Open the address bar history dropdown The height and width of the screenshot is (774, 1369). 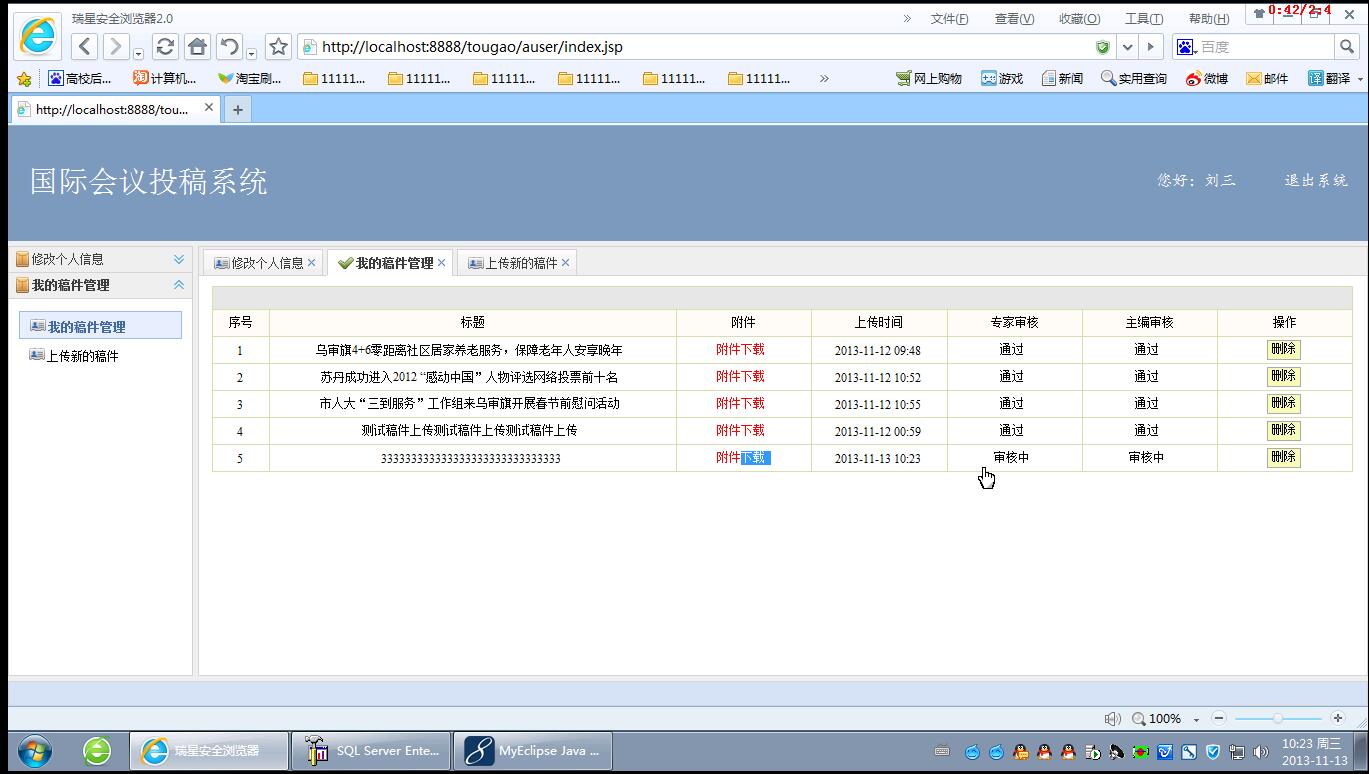[1128, 47]
